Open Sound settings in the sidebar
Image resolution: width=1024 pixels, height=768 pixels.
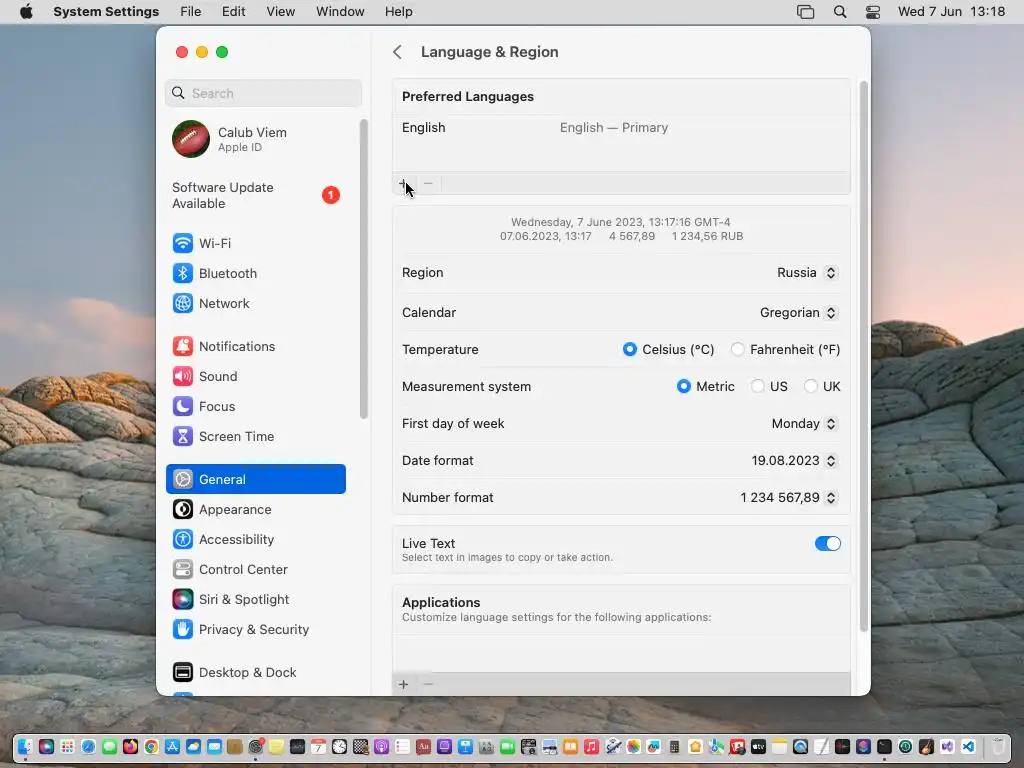click(x=255, y=376)
